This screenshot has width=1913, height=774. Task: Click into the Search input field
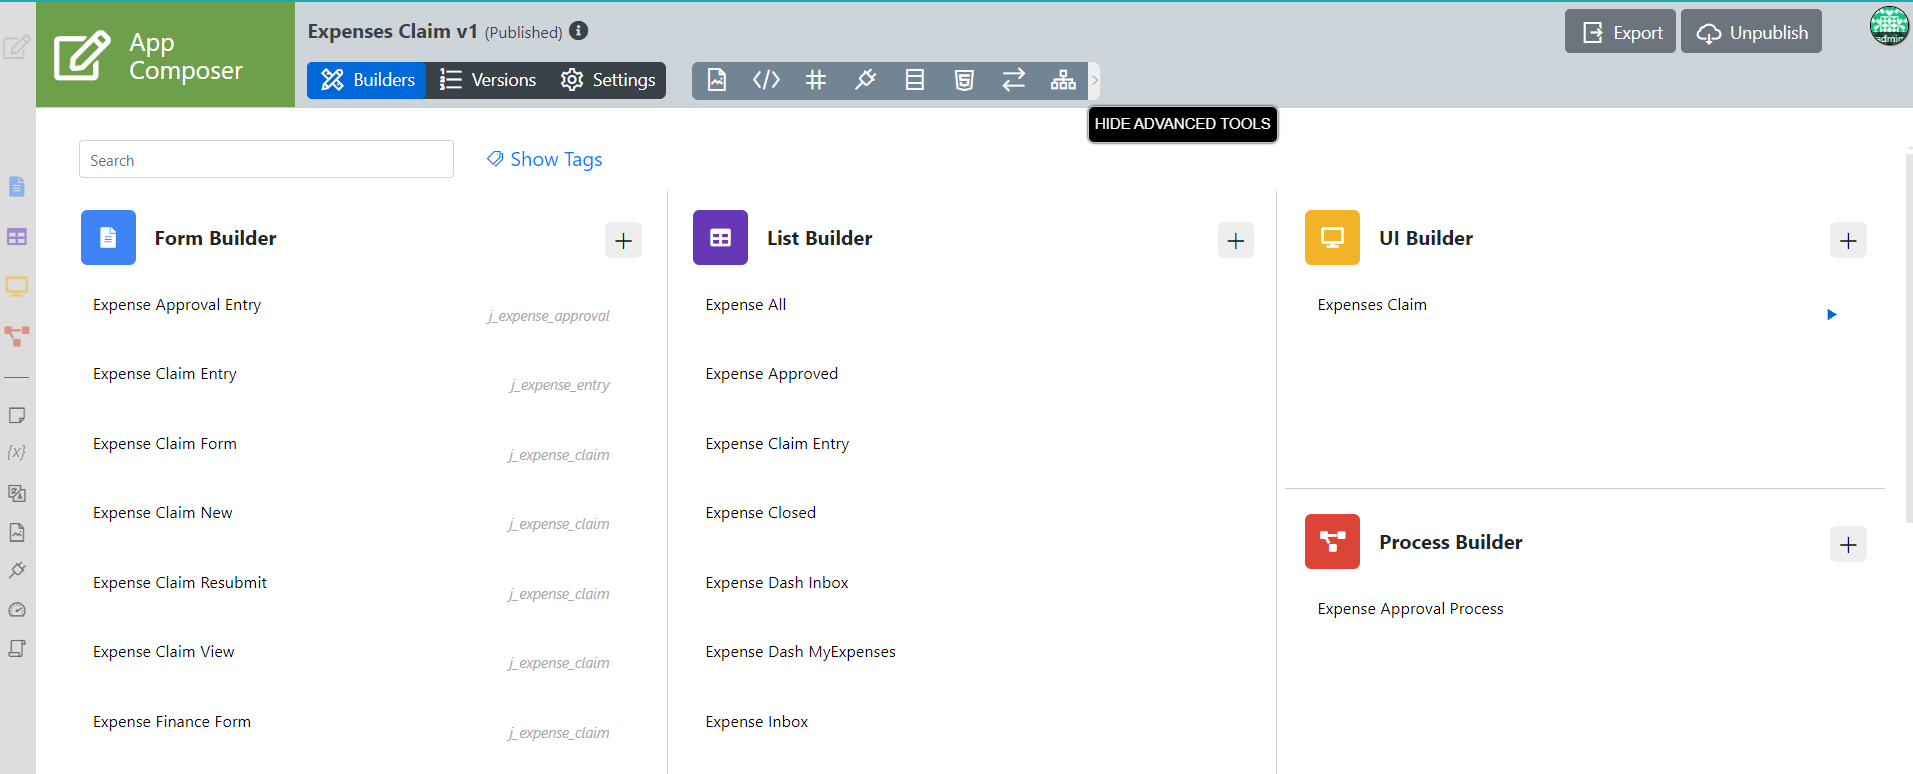[x=266, y=160]
